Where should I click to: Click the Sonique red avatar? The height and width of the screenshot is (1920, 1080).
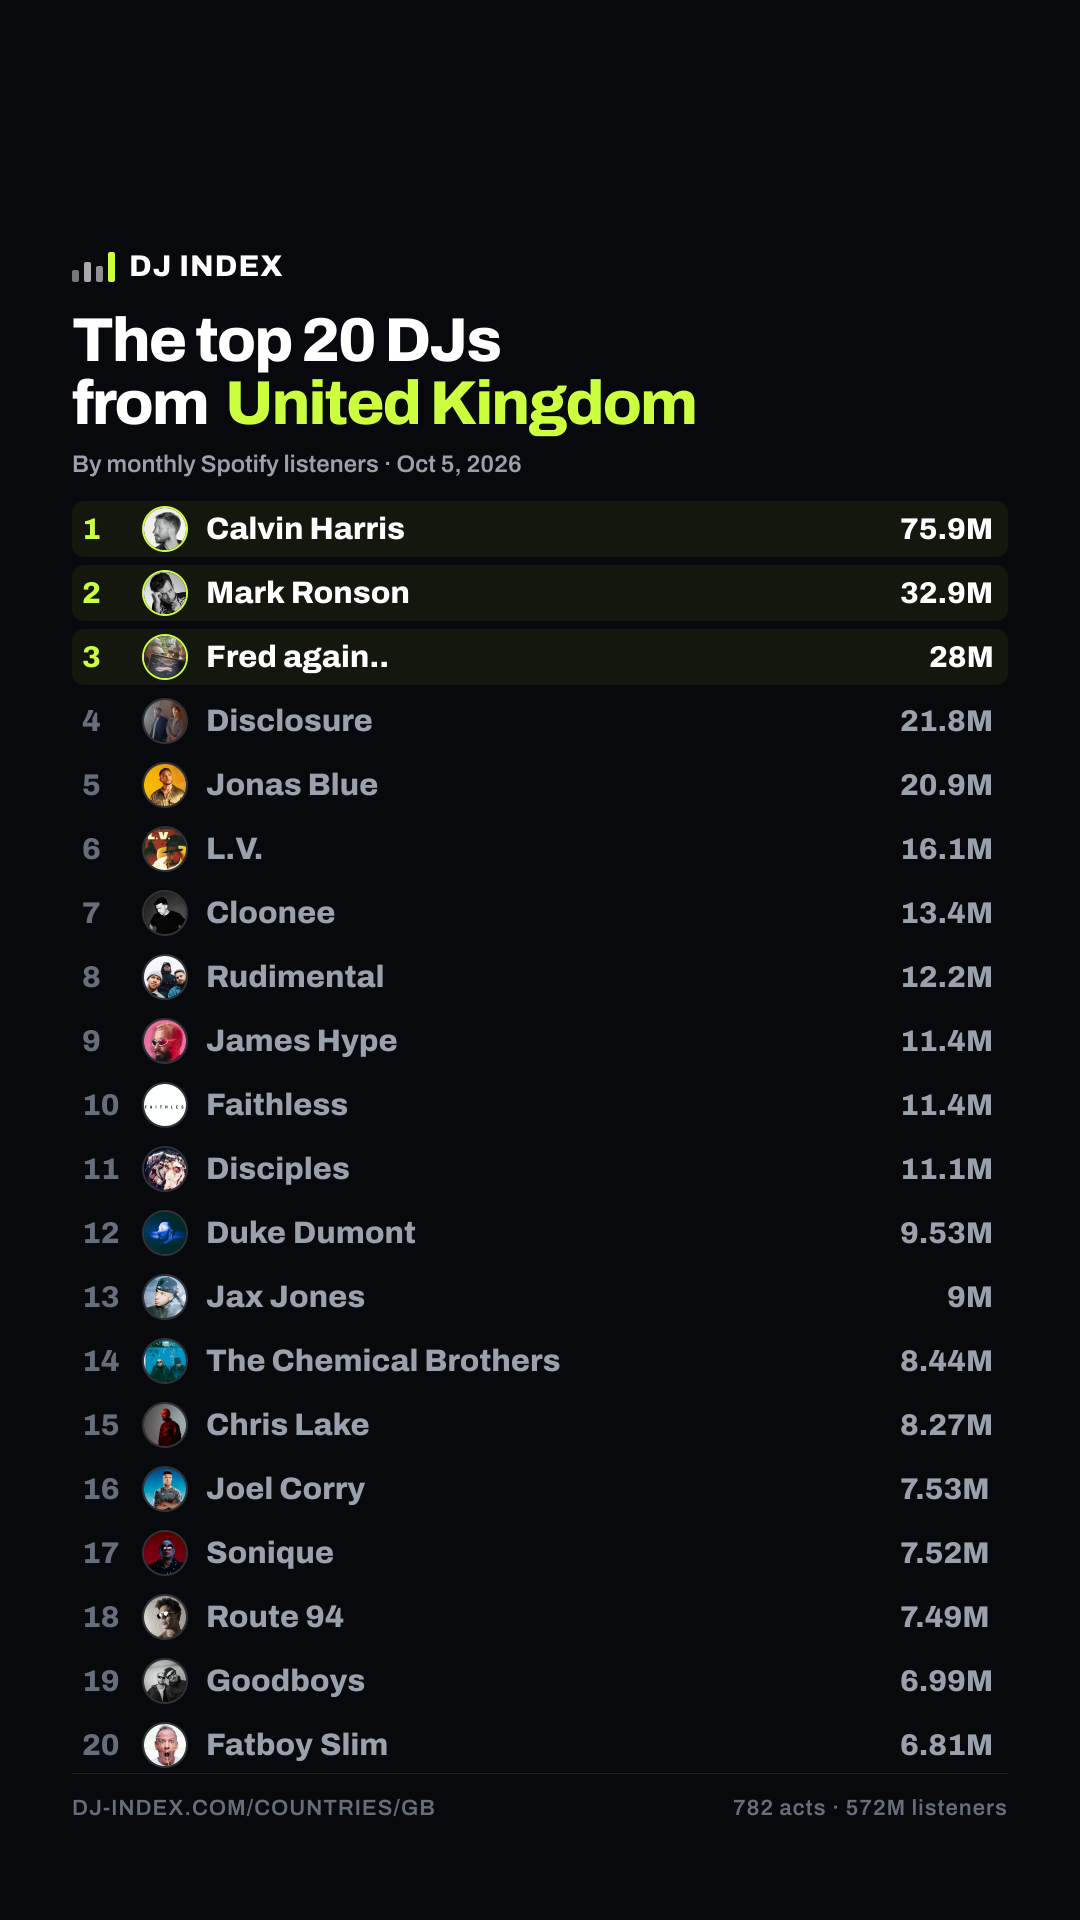tap(165, 1553)
